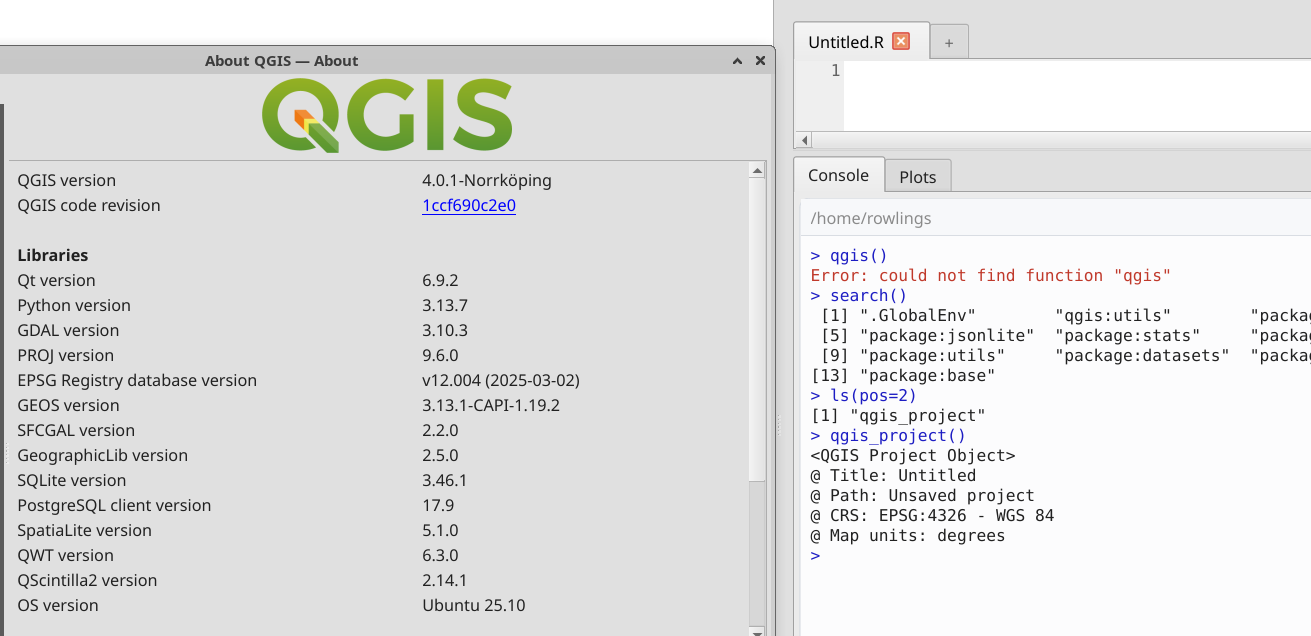Screen dimensions: 1311x636
Task: Open the QGIS code revision link 1ccf690c2e0
Action: (x=469, y=205)
